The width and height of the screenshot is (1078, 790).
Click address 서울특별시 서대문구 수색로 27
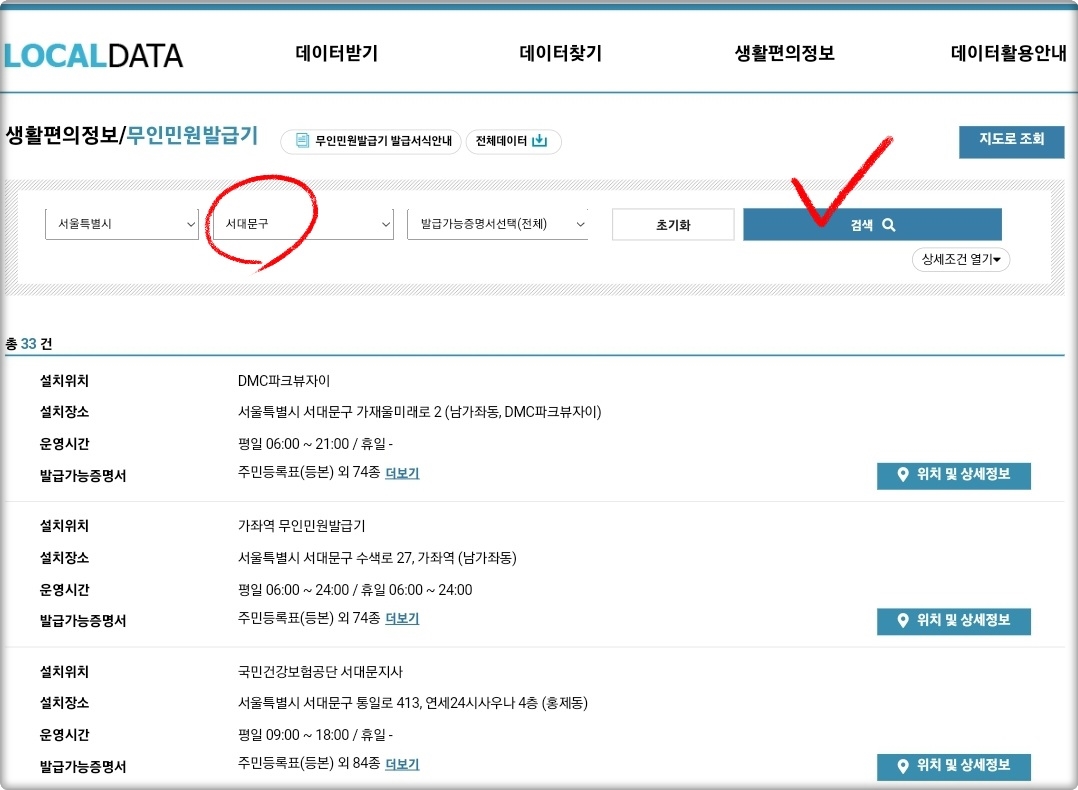click(377, 558)
